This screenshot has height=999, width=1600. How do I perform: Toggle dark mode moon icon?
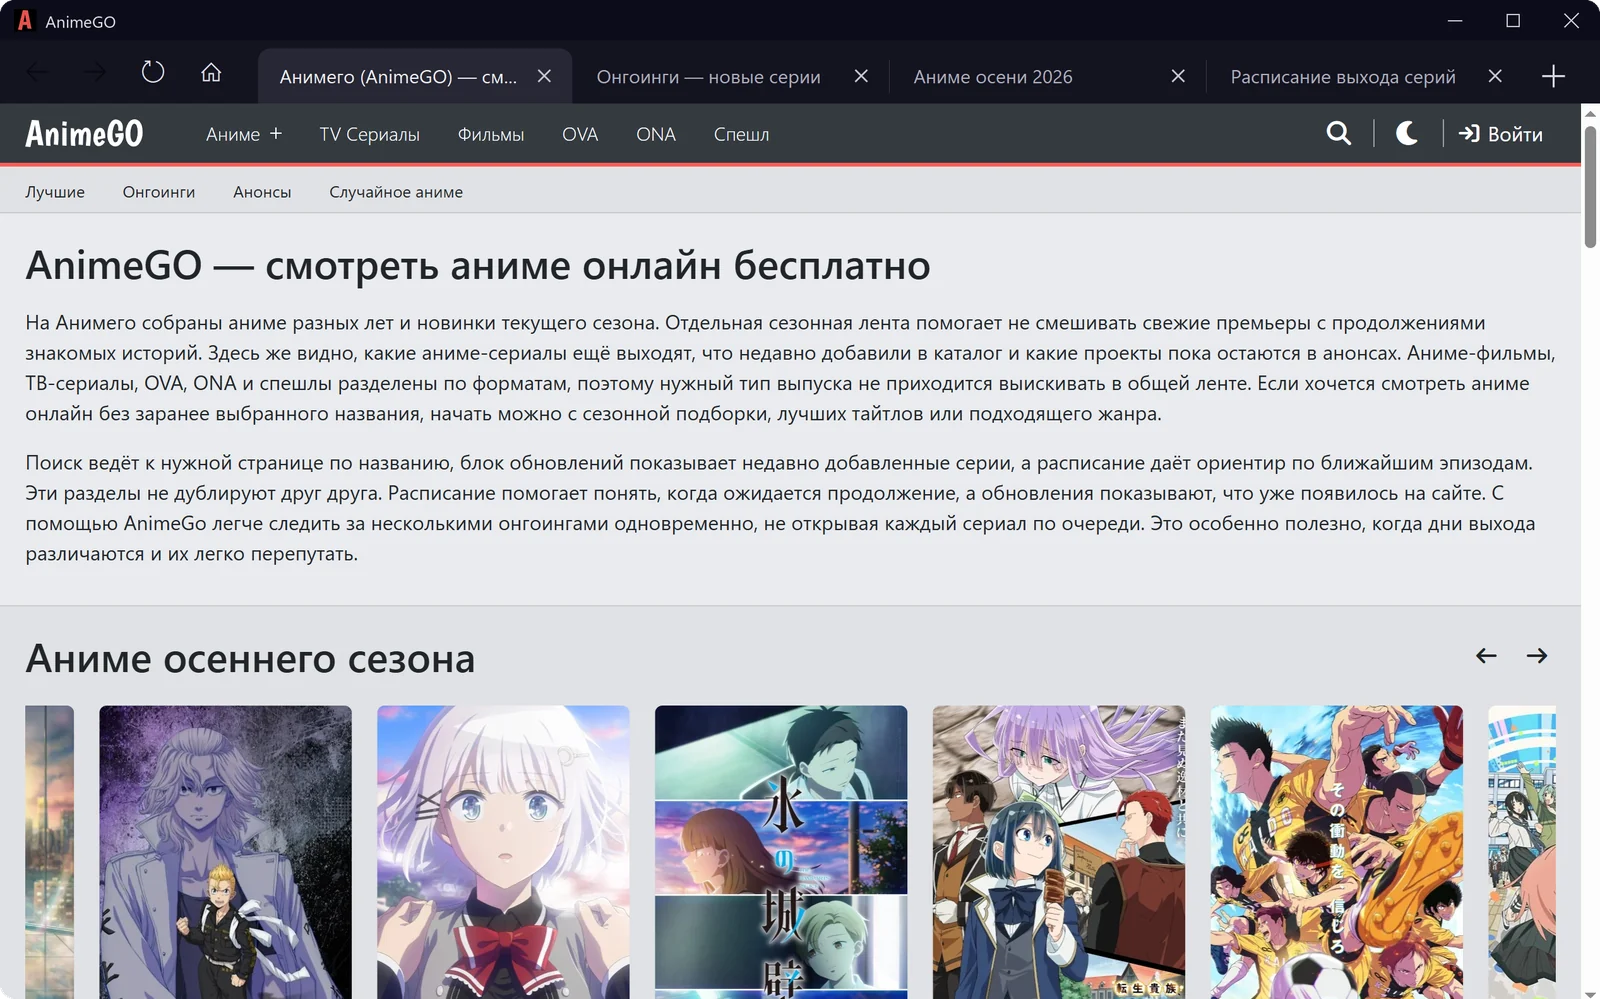1407,133
